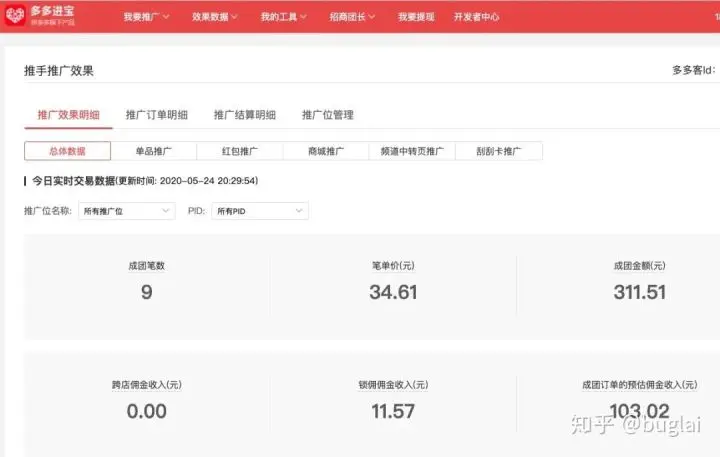Click the 跨店佣金收入 value 0.00
This screenshot has height=457, width=720.
tap(146, 411)
